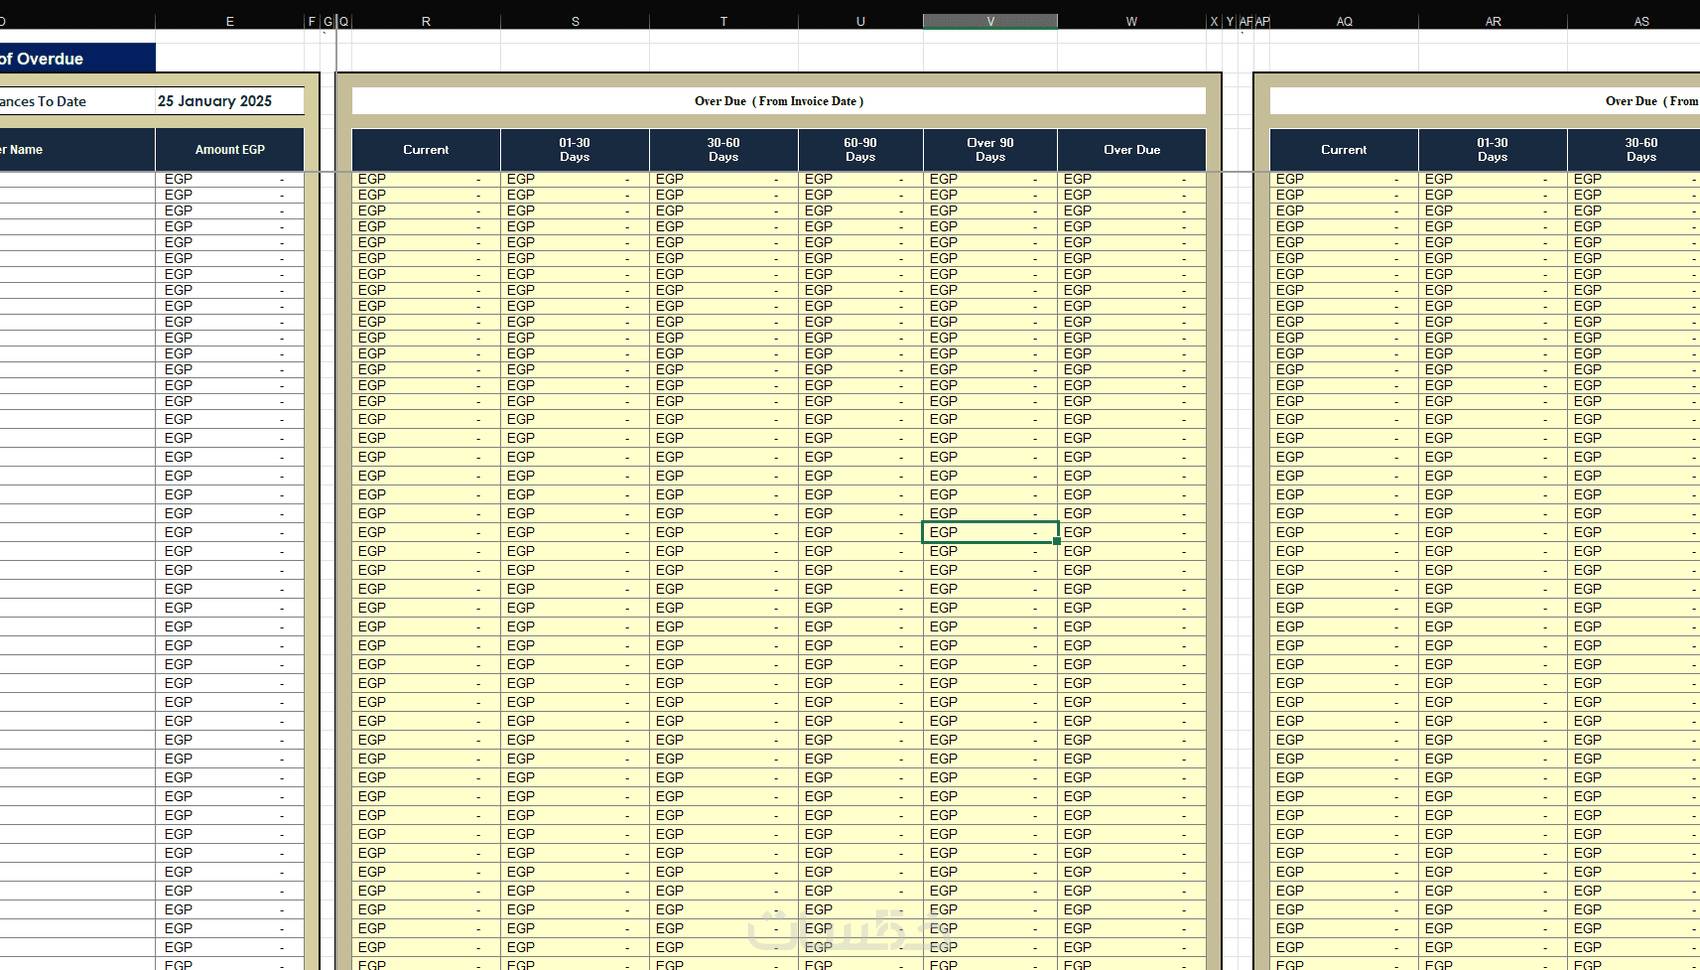Viewport: 1700px width, 970px height.
Task: Click the "Over Due" header in column W
Action: coord(1132,150)
